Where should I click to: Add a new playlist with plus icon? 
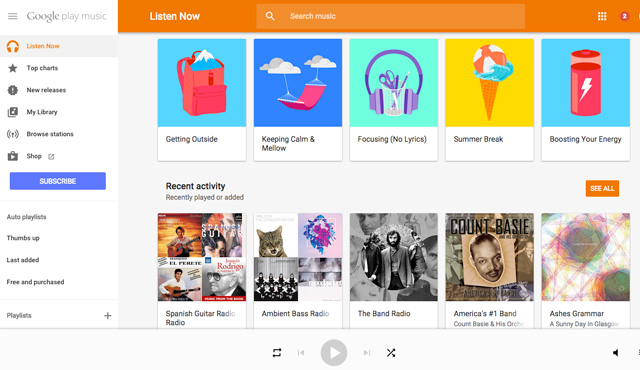pos(107,315)
